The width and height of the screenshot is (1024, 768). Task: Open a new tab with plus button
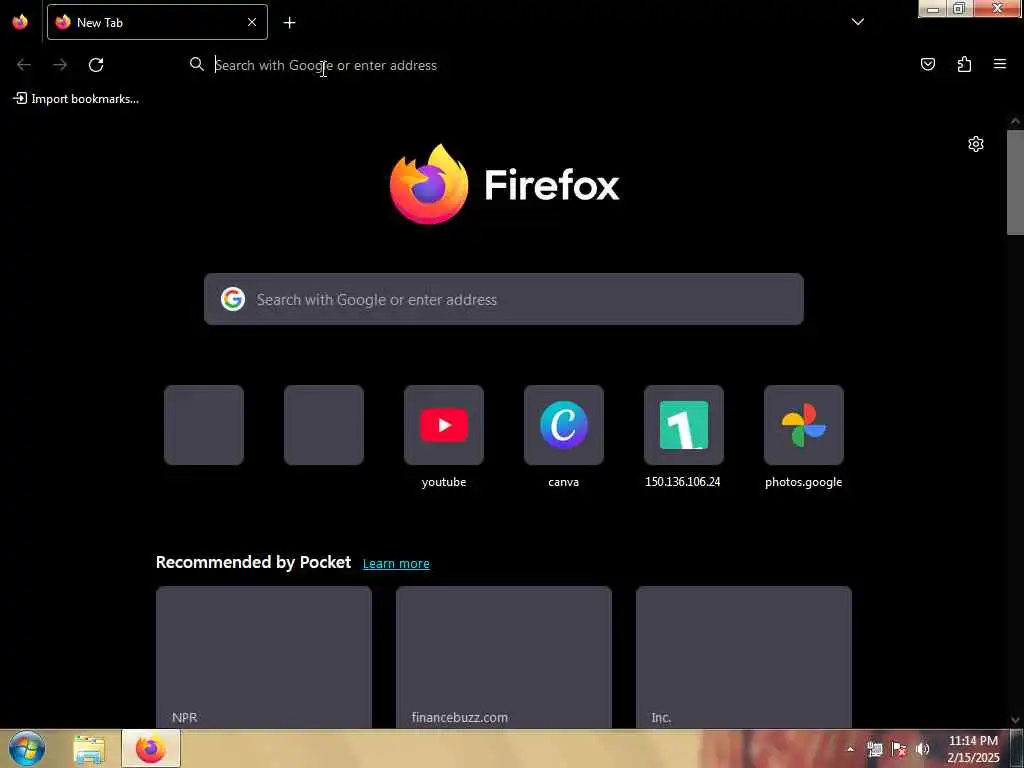tap(289, 23)
